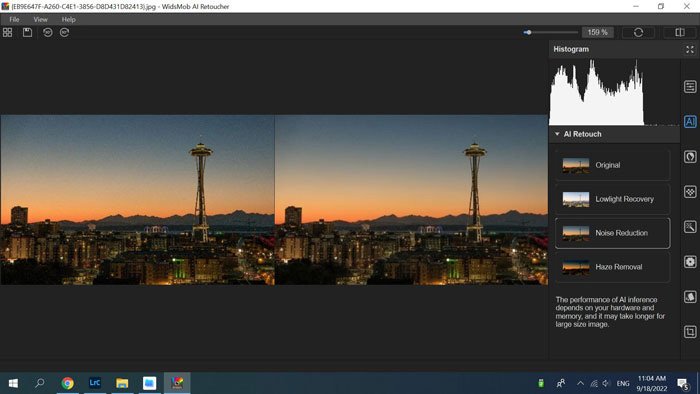The width and height of the screenshot is (700, 394).
Task: Open the People icon in system tray
Action: [x=561, y=383]
